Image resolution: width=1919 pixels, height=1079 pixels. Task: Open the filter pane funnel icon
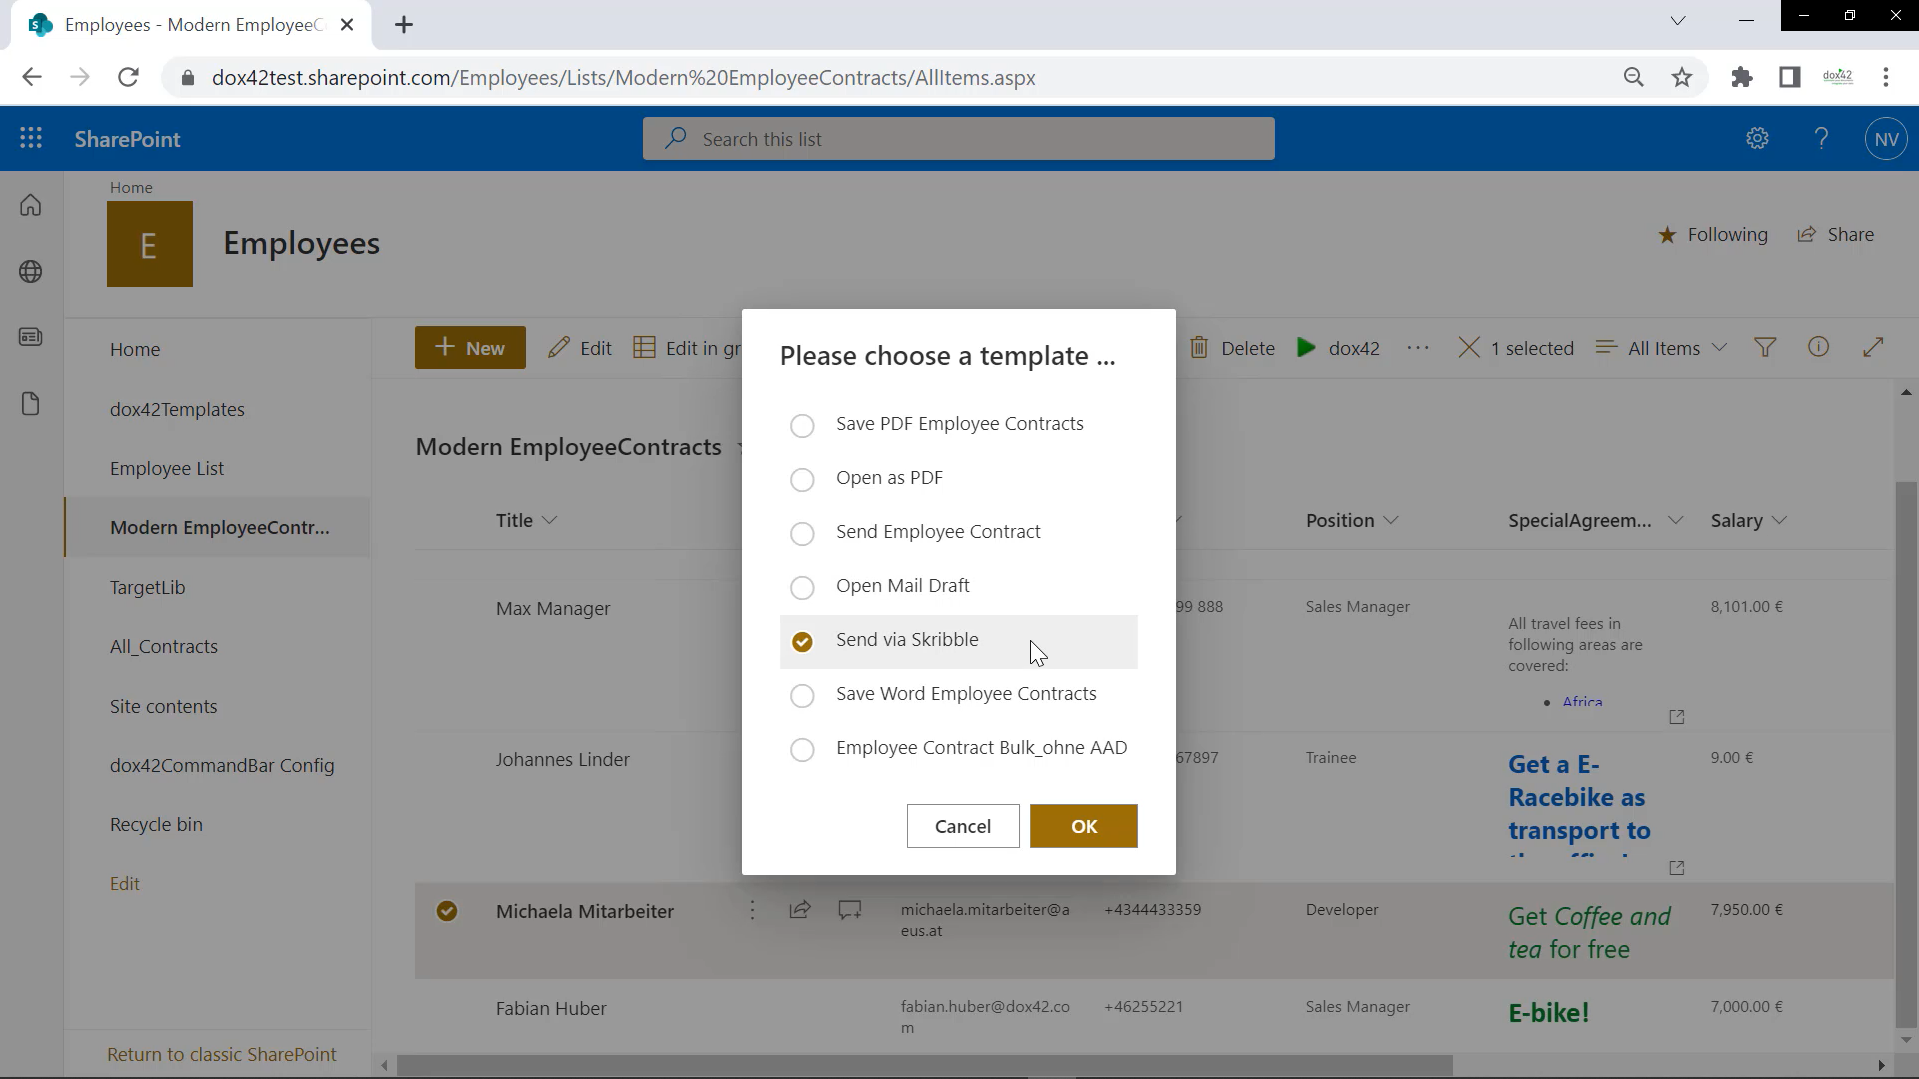[1765, 348]
